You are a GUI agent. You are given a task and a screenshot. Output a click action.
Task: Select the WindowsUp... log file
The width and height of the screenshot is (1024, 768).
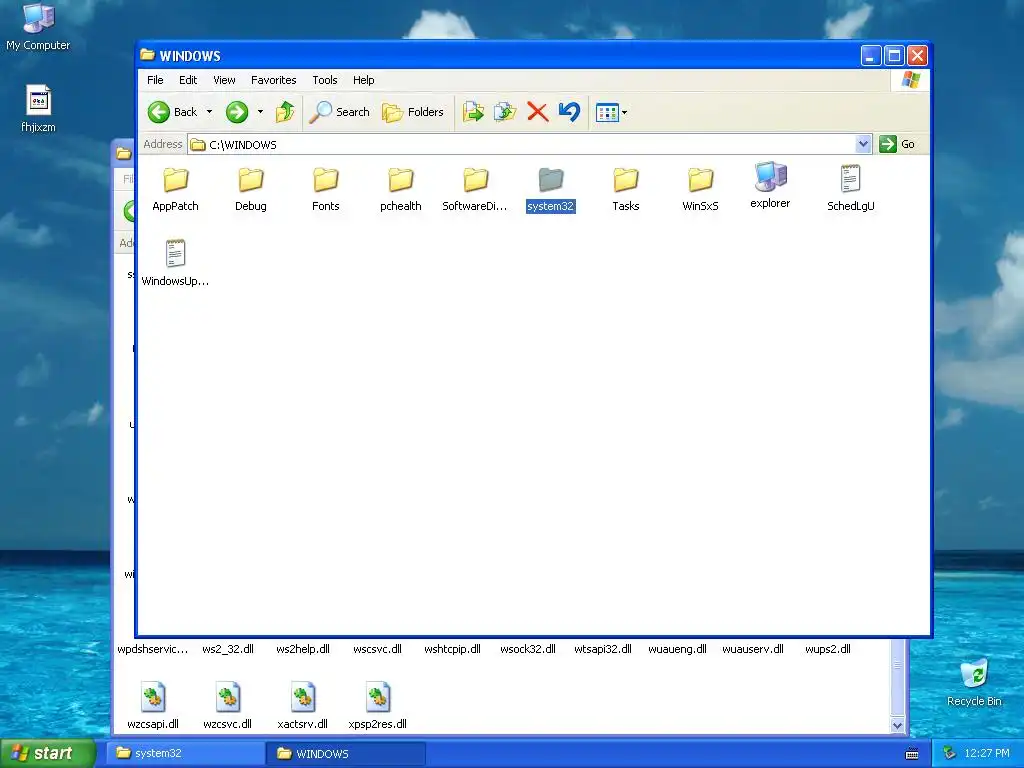click(175, 263)
